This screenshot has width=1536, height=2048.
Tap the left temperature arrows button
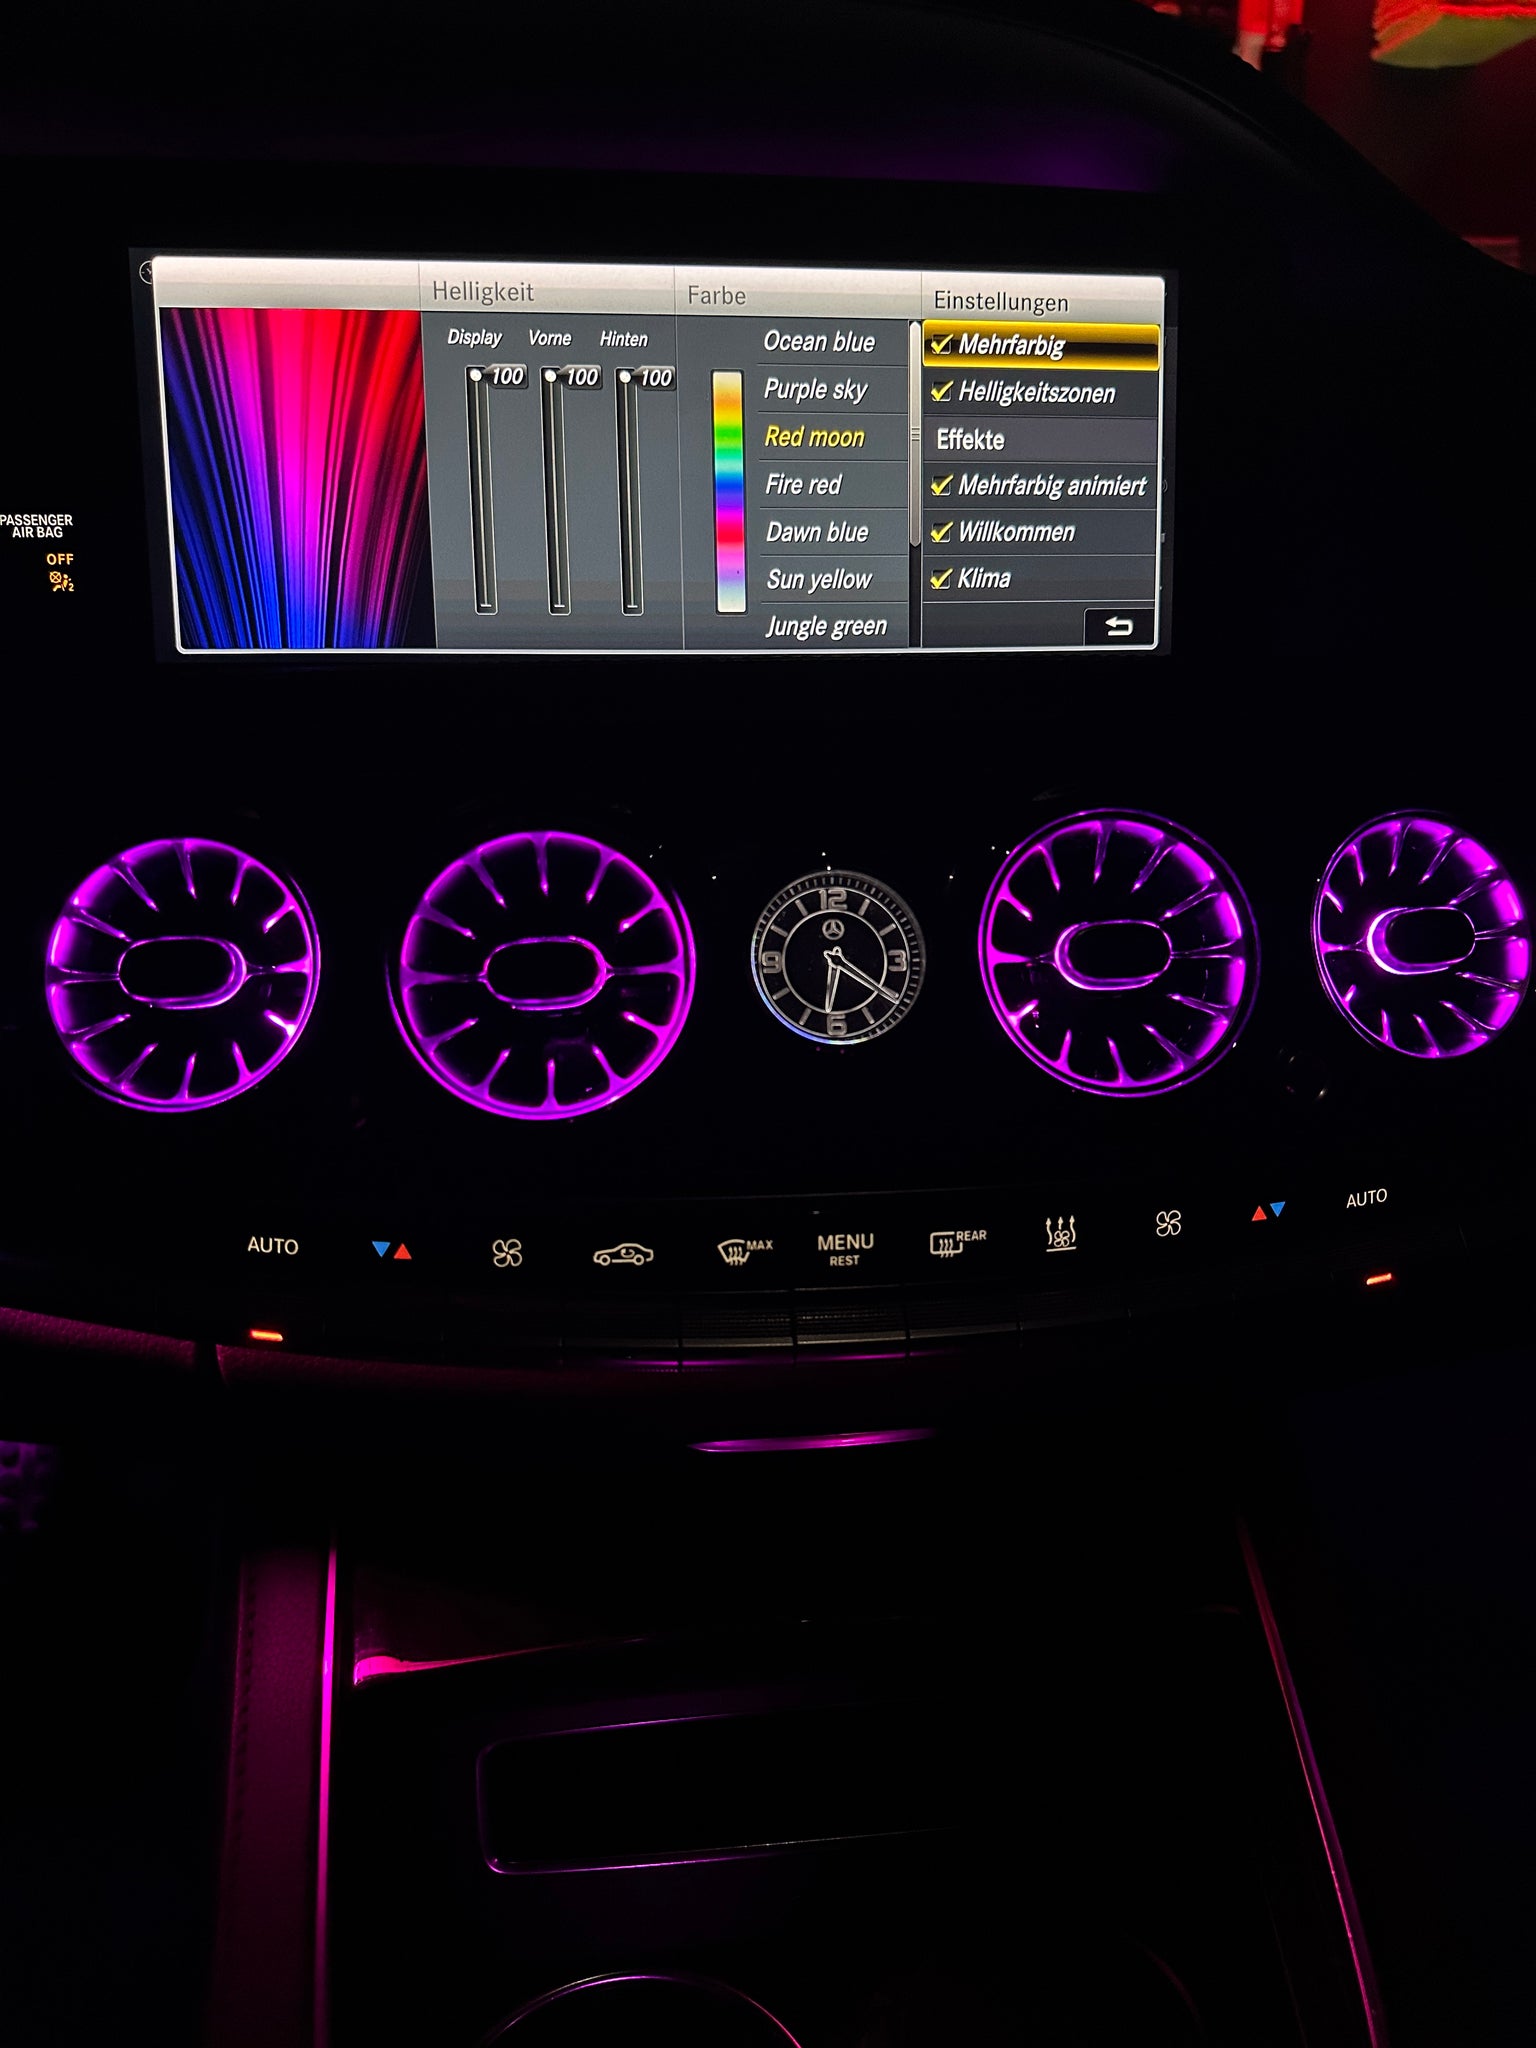tap(391, 1250)
